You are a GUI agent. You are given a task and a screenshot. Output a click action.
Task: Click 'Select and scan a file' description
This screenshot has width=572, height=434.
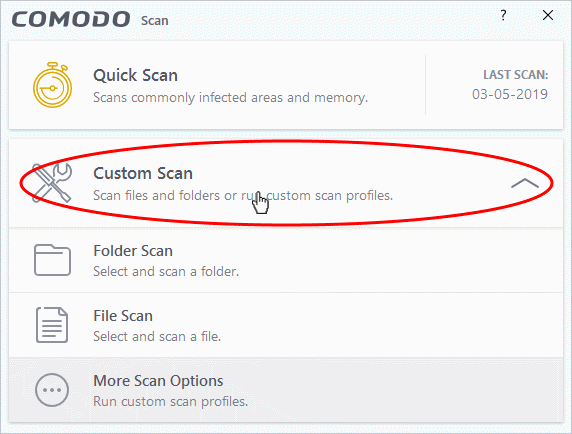pos(157,336)
